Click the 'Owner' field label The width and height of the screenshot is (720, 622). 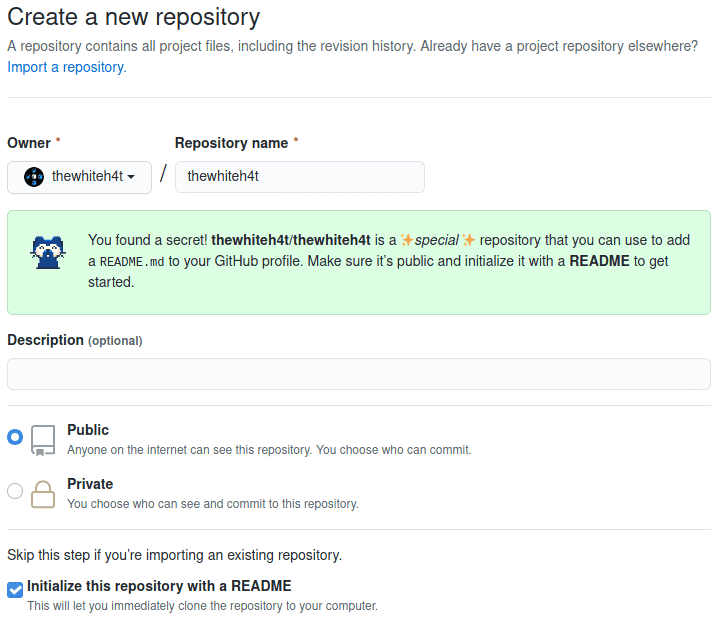point(29,143)
